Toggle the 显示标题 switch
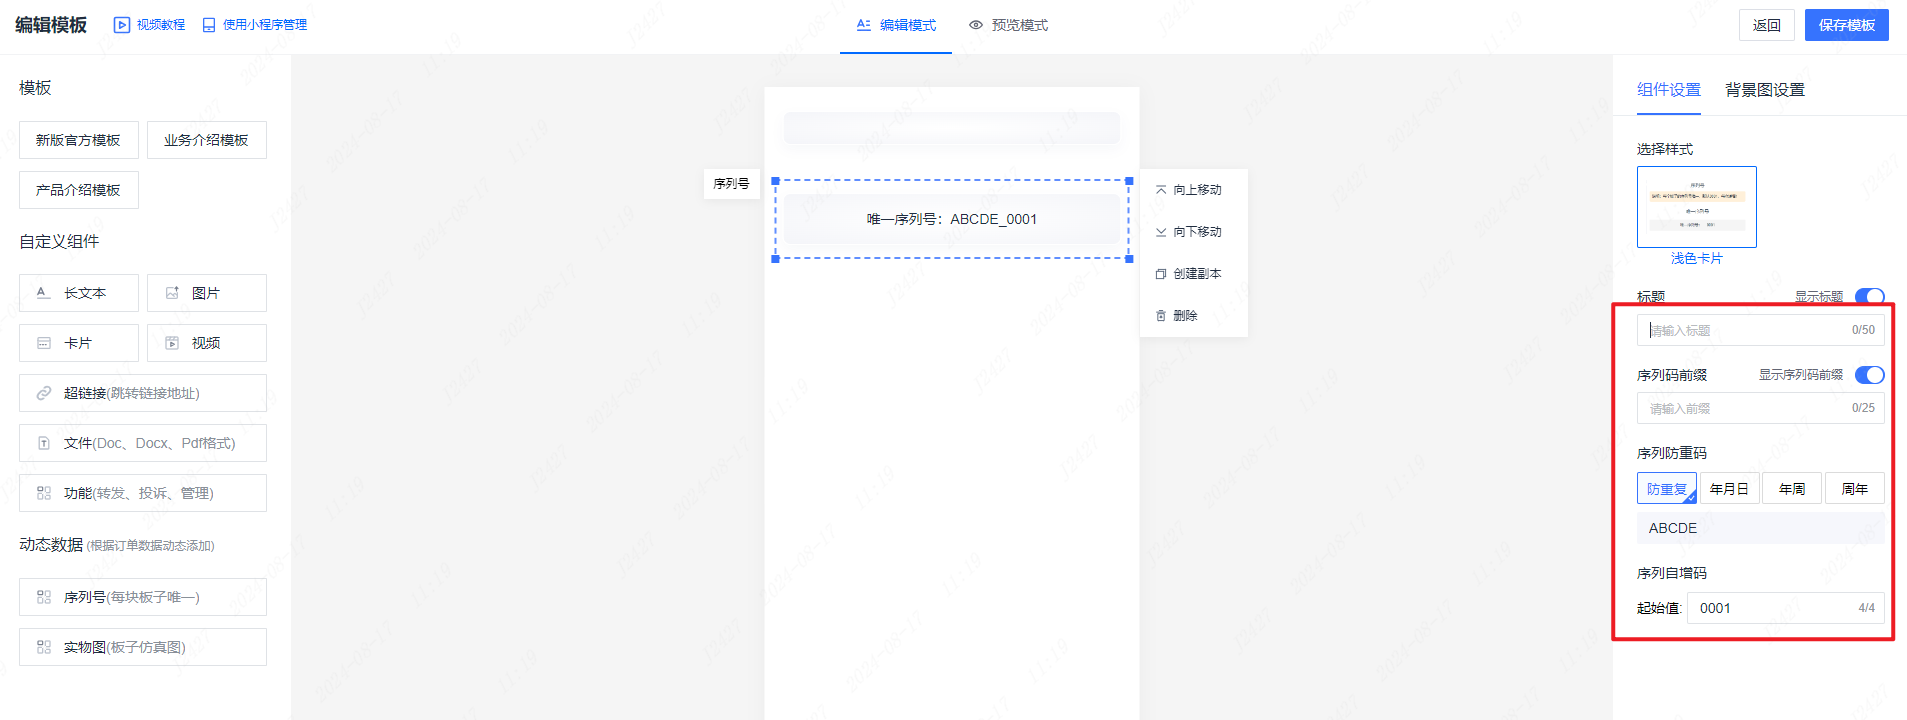The image size is (1907, 720). click(1869, 296)
